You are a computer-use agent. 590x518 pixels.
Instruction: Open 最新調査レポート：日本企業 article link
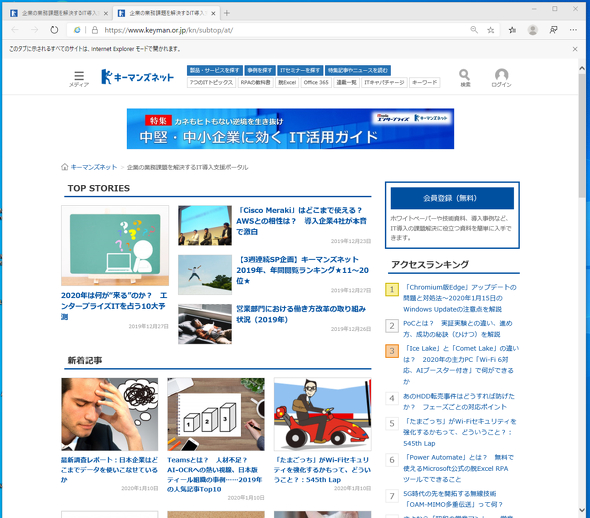tap(109, 469)
